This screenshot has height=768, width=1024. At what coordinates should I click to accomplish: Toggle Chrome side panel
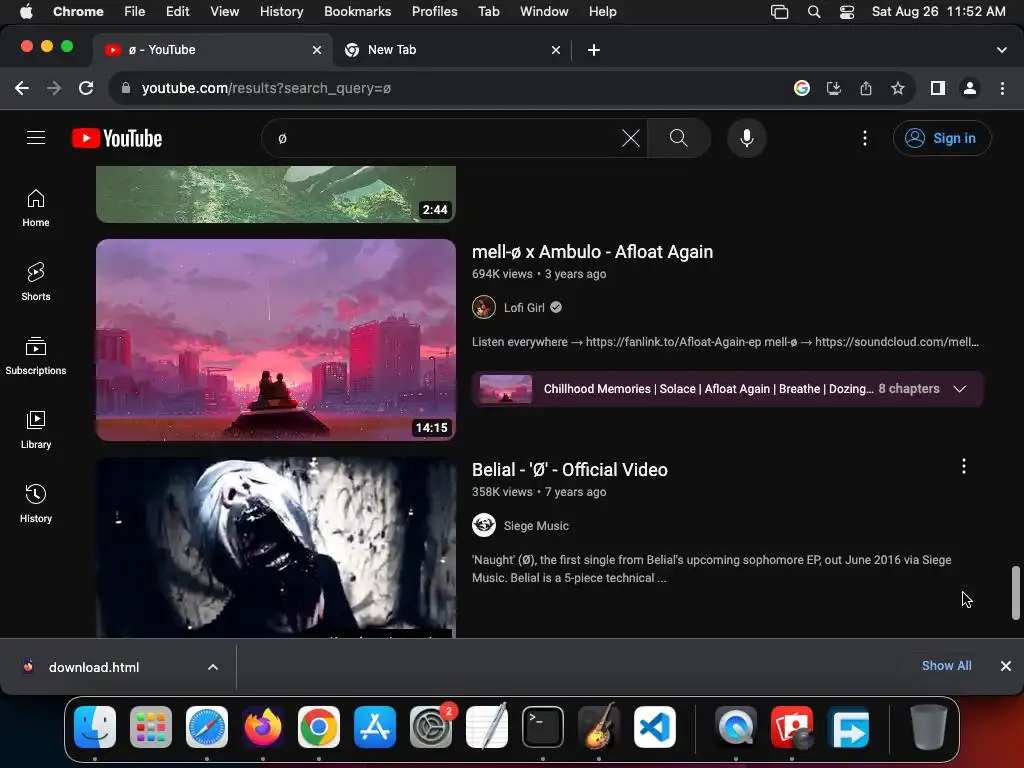[937, 88]
